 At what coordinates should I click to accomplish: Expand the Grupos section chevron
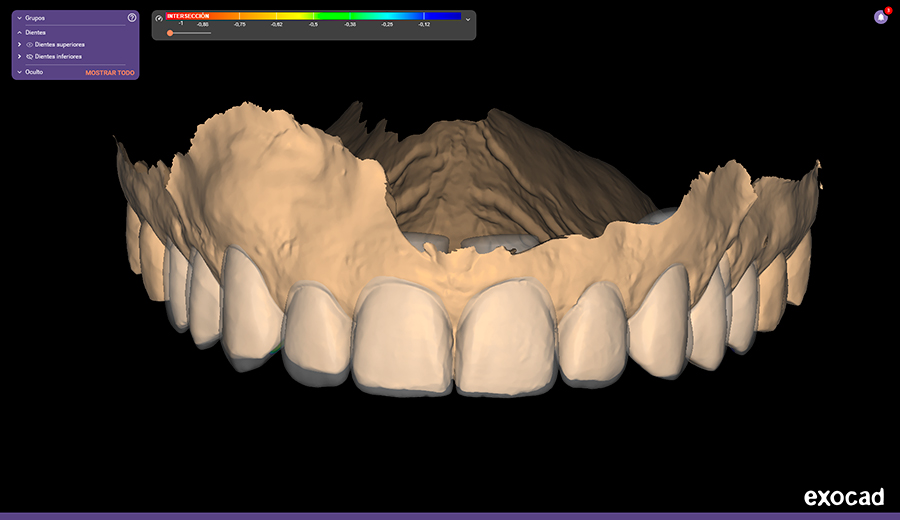pos(19,18)
